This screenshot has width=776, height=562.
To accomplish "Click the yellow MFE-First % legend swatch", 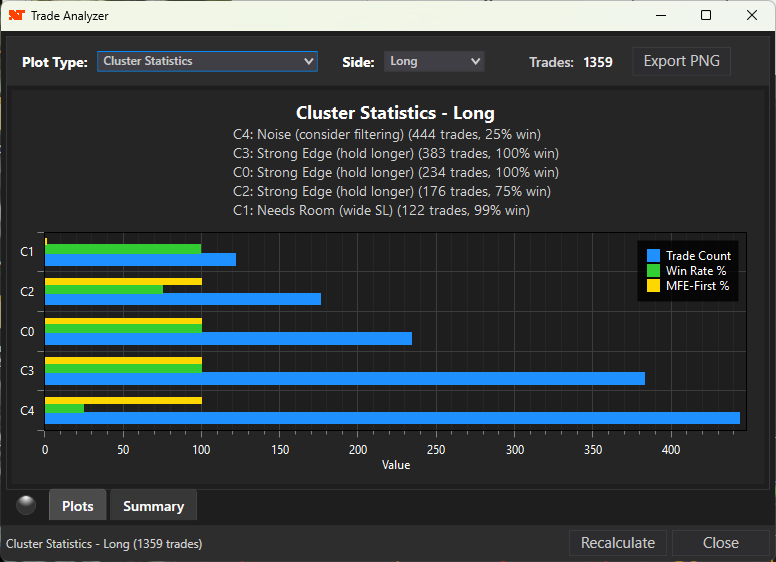I will point(654,286).
